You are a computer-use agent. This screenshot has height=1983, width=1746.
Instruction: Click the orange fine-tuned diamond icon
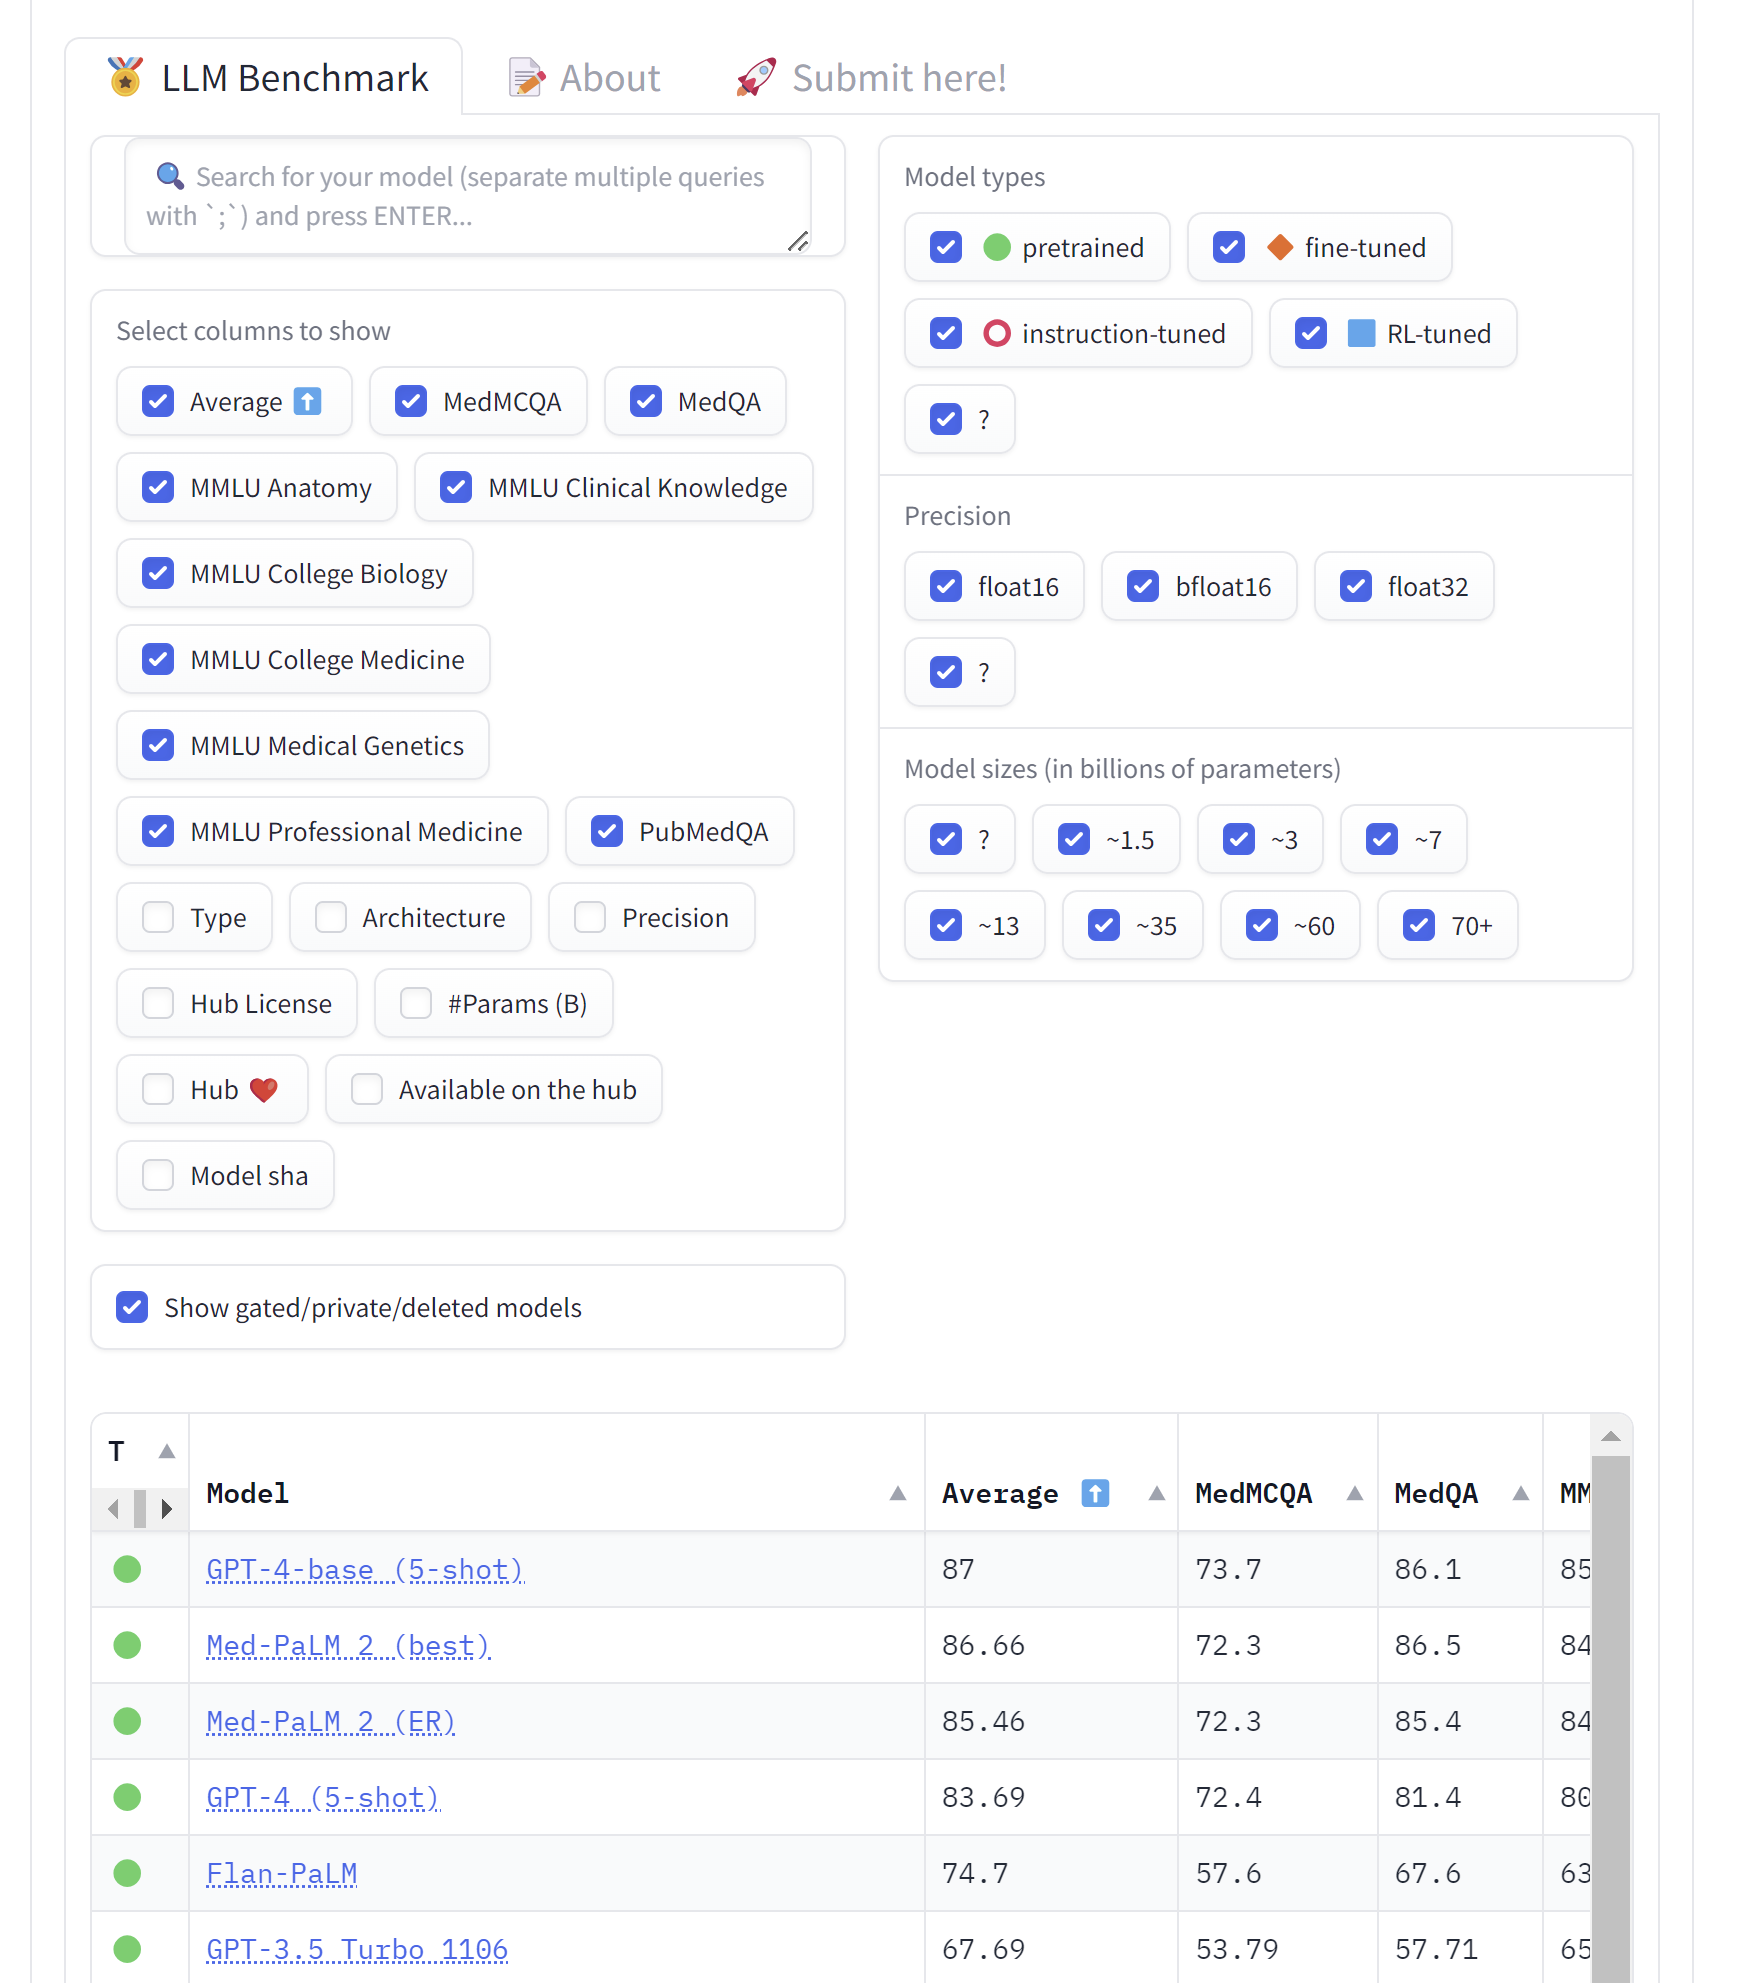pos(1280,247)
